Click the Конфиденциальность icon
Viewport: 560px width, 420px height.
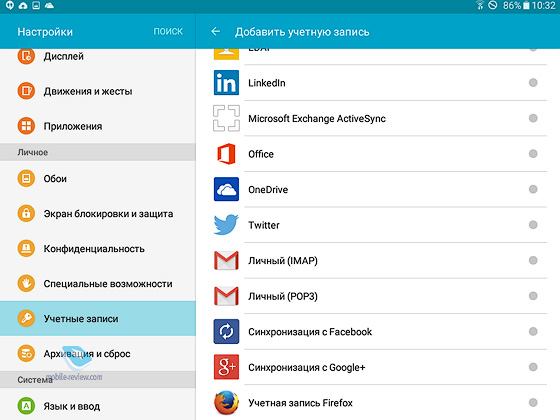[x=26, y=248]
